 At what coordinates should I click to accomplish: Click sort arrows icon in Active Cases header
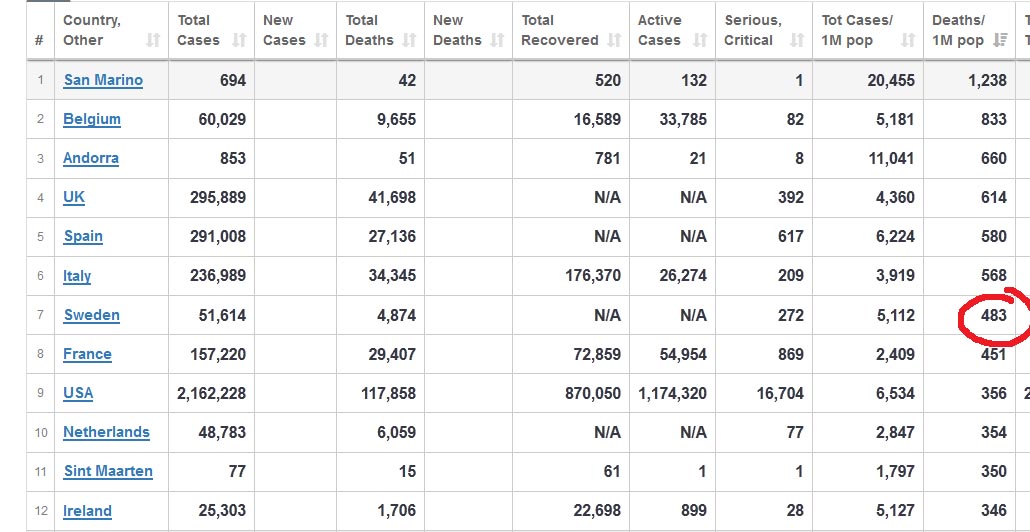pos(700,40)
